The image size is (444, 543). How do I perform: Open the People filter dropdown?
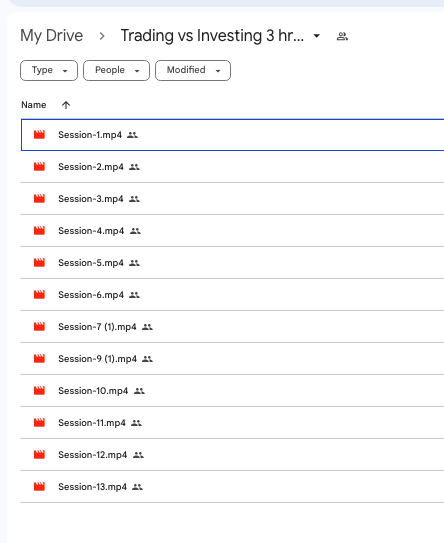click(116, 70)
